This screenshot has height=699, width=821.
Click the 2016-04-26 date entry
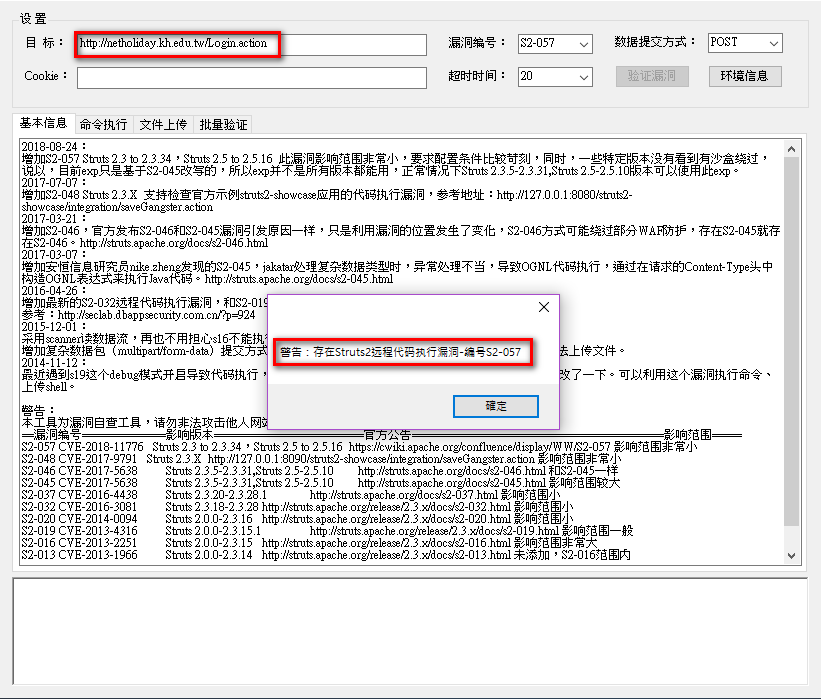pos(53,291)
